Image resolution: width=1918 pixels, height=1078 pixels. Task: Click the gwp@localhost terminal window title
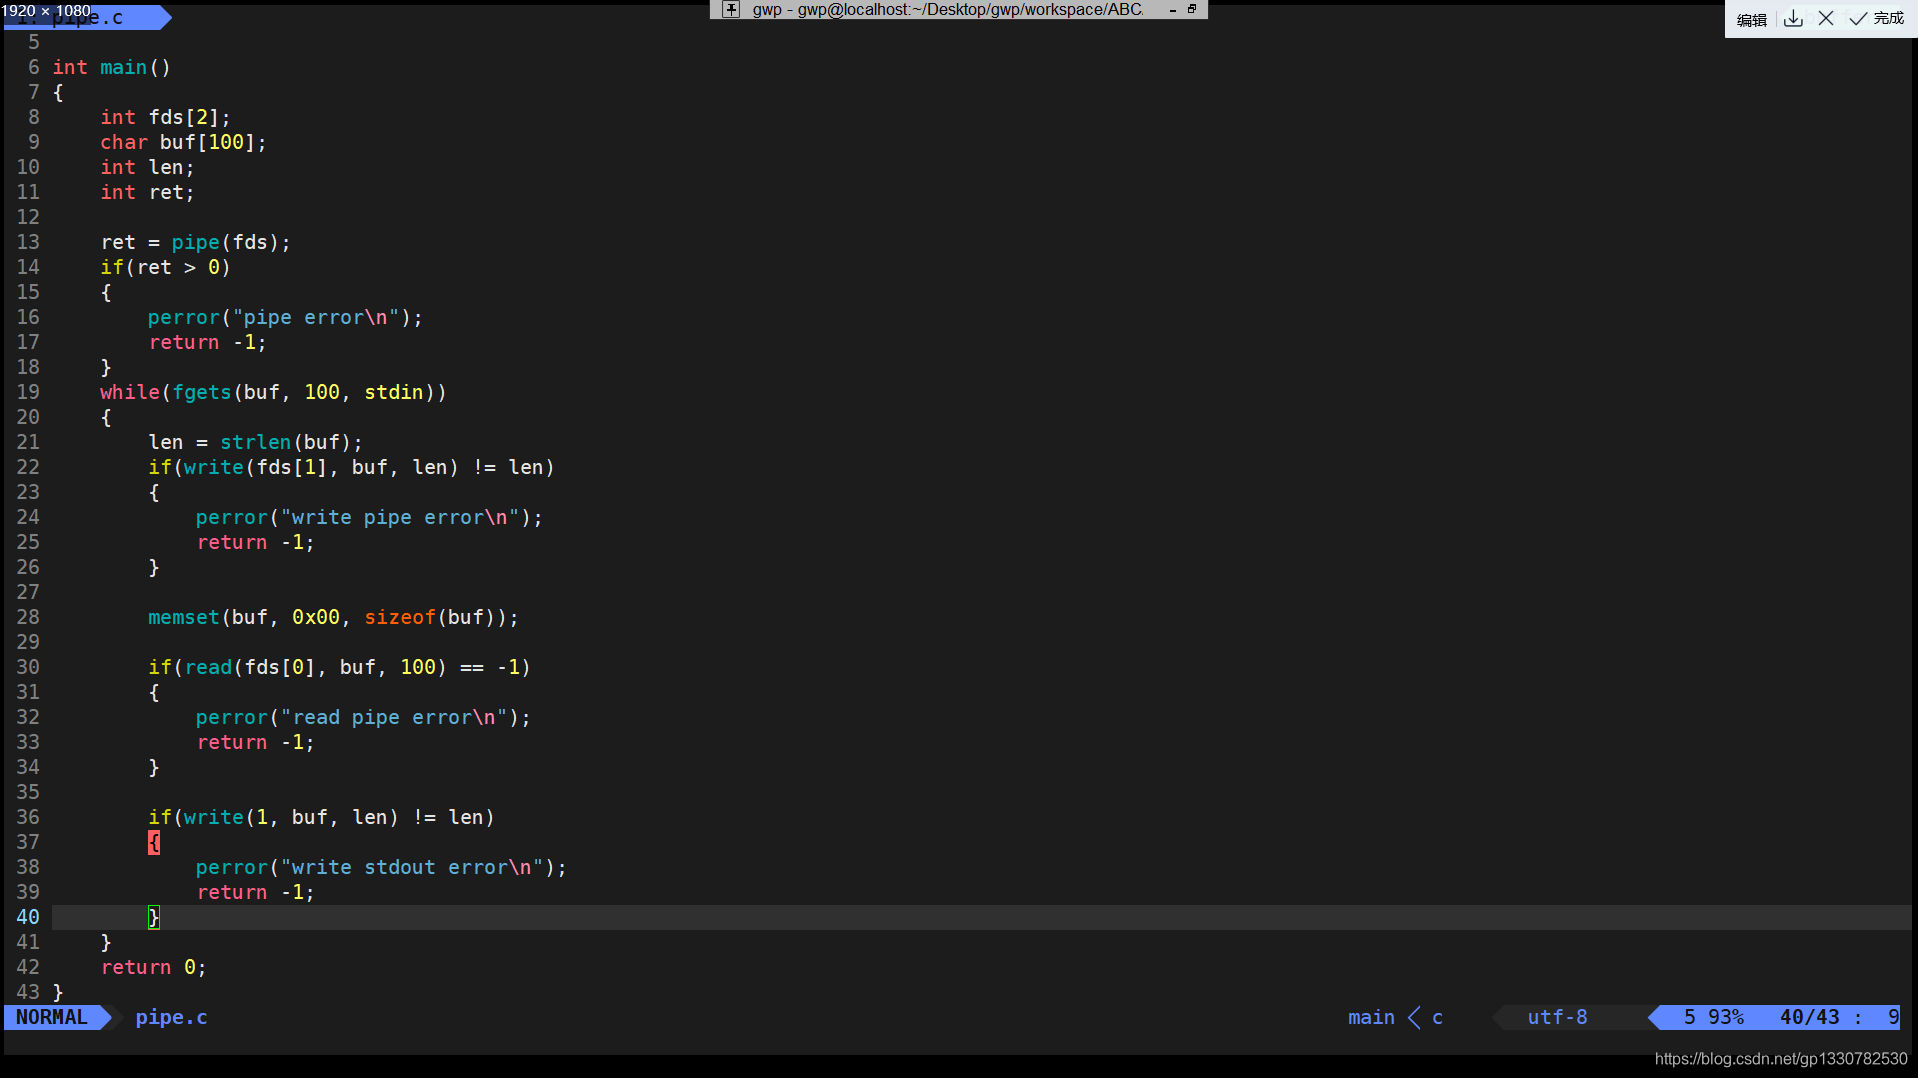coord(947,9)
